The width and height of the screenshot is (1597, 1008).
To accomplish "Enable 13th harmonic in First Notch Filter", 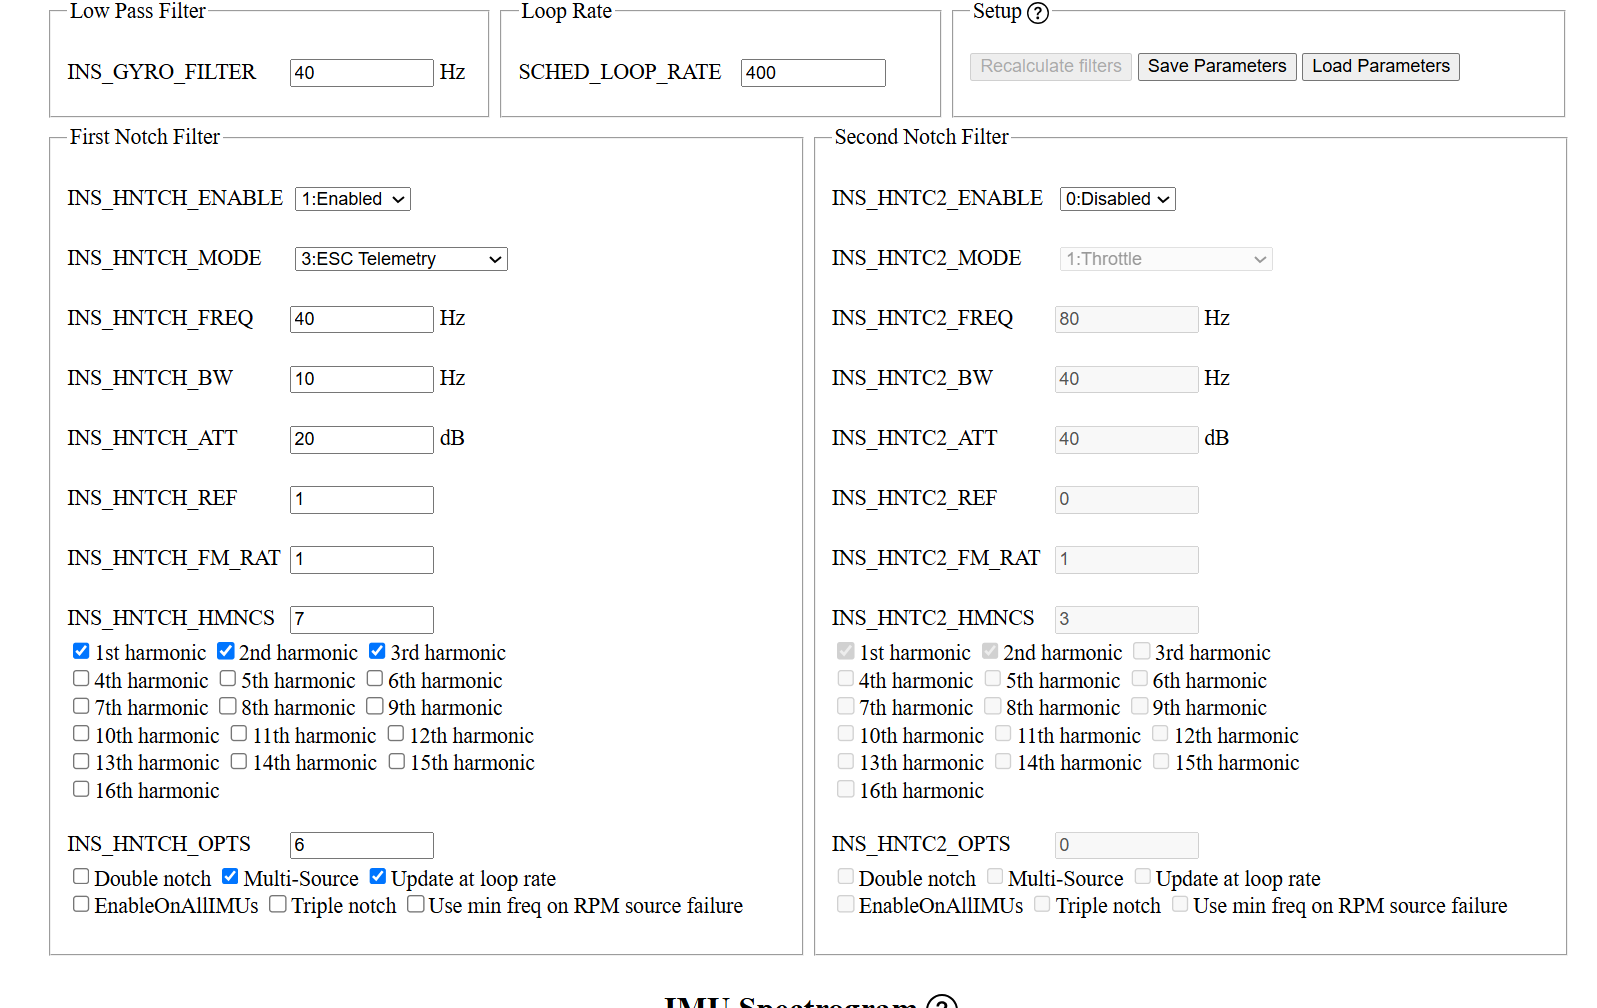I will (81, 761).
